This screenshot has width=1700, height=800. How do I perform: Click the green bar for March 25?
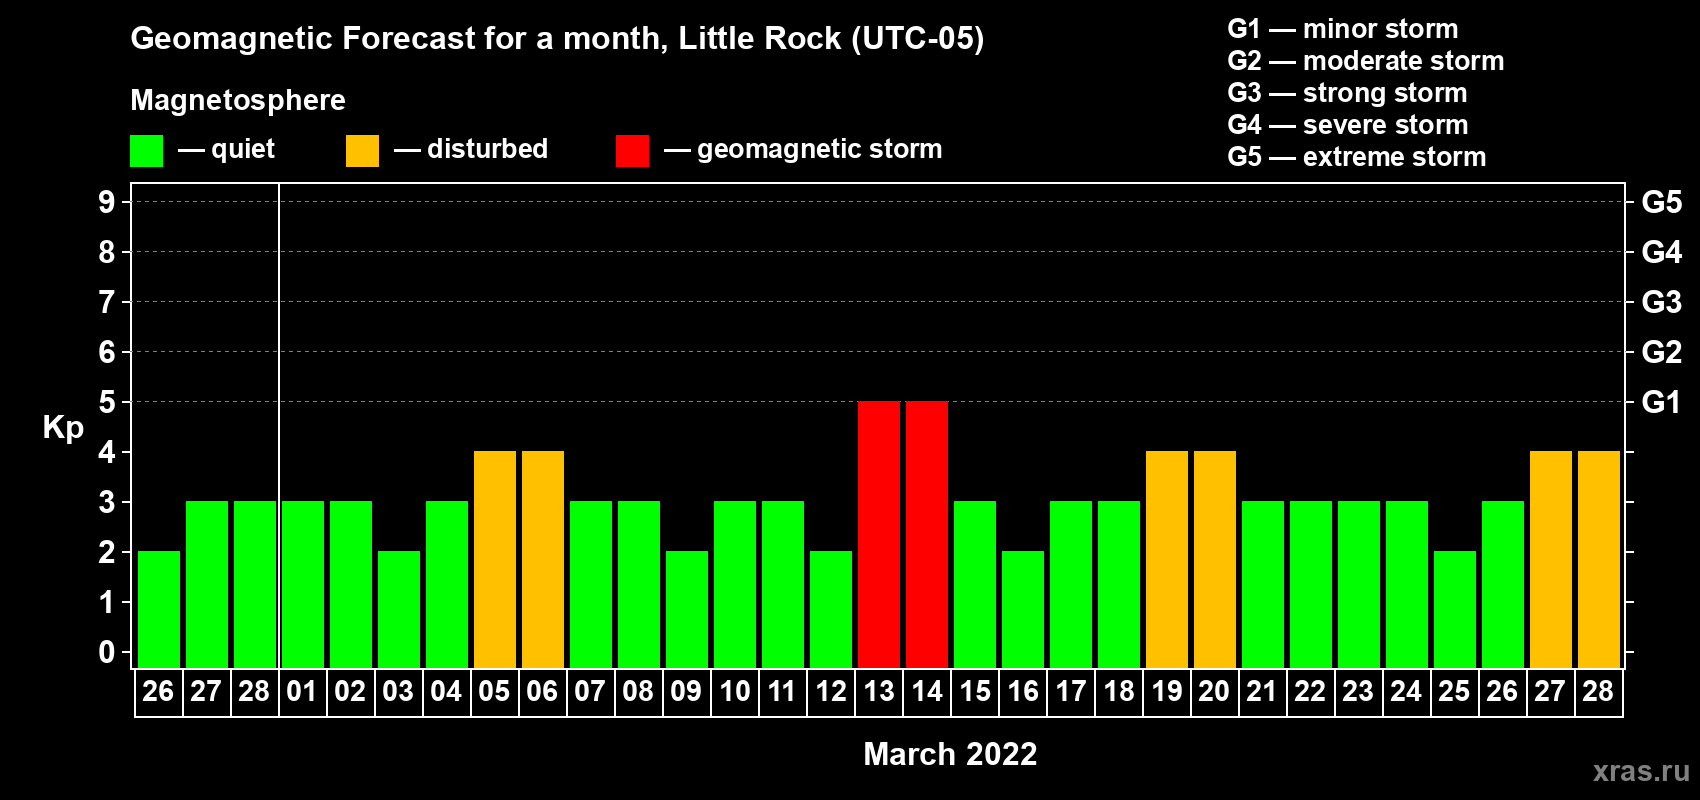coord(1455,609)
